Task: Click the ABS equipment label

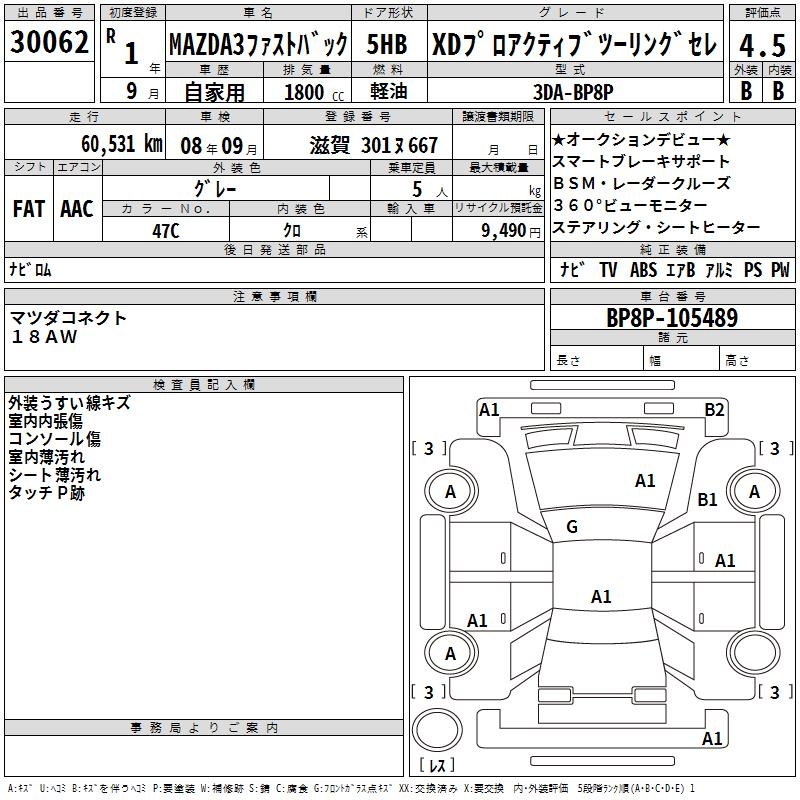Action: coord(643,269)
